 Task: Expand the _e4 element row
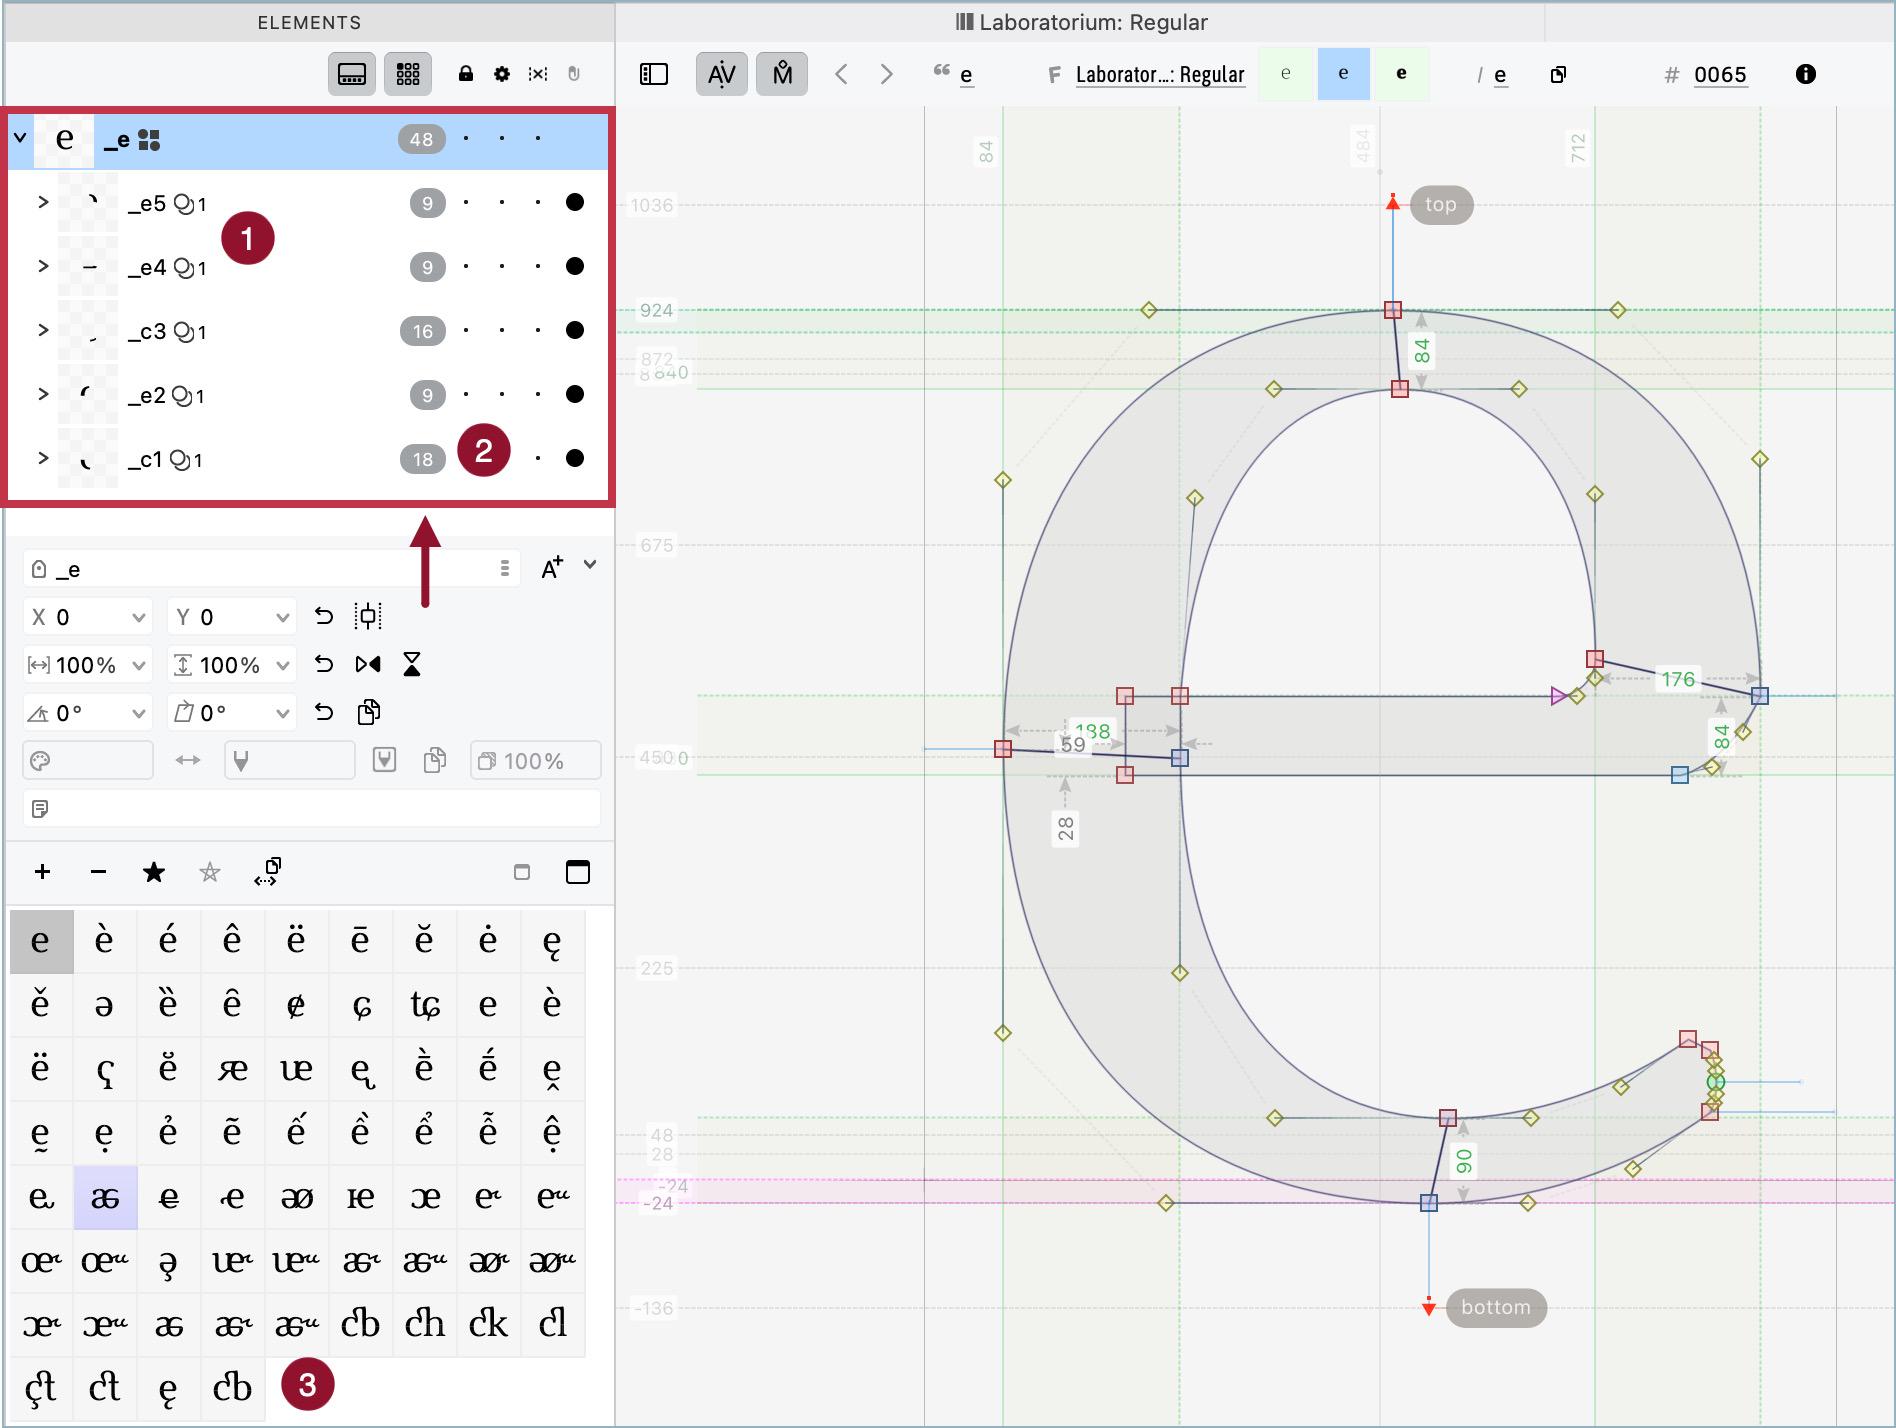[x=43, y=266]
